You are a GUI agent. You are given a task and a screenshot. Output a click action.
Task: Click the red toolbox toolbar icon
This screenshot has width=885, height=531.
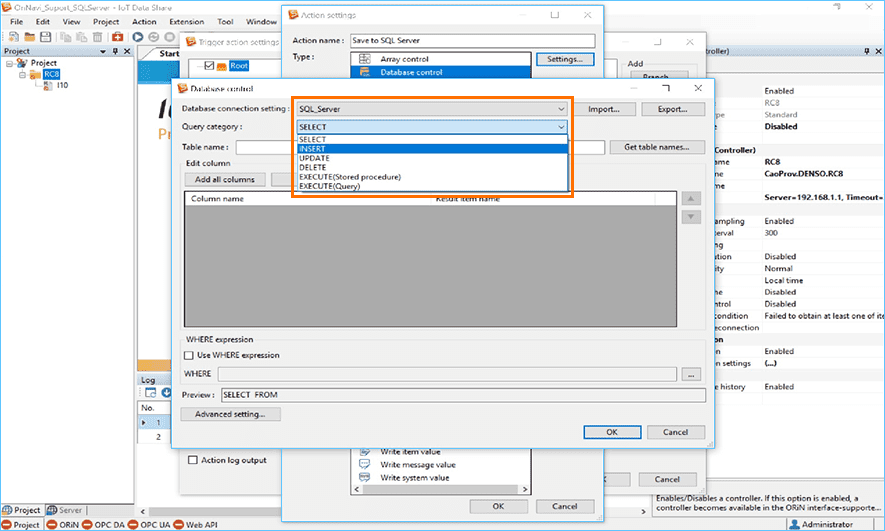coord(117,37)
